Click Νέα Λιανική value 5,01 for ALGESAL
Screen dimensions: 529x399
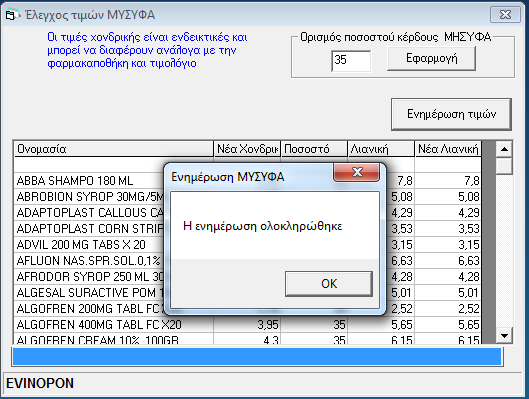point(448,293)
